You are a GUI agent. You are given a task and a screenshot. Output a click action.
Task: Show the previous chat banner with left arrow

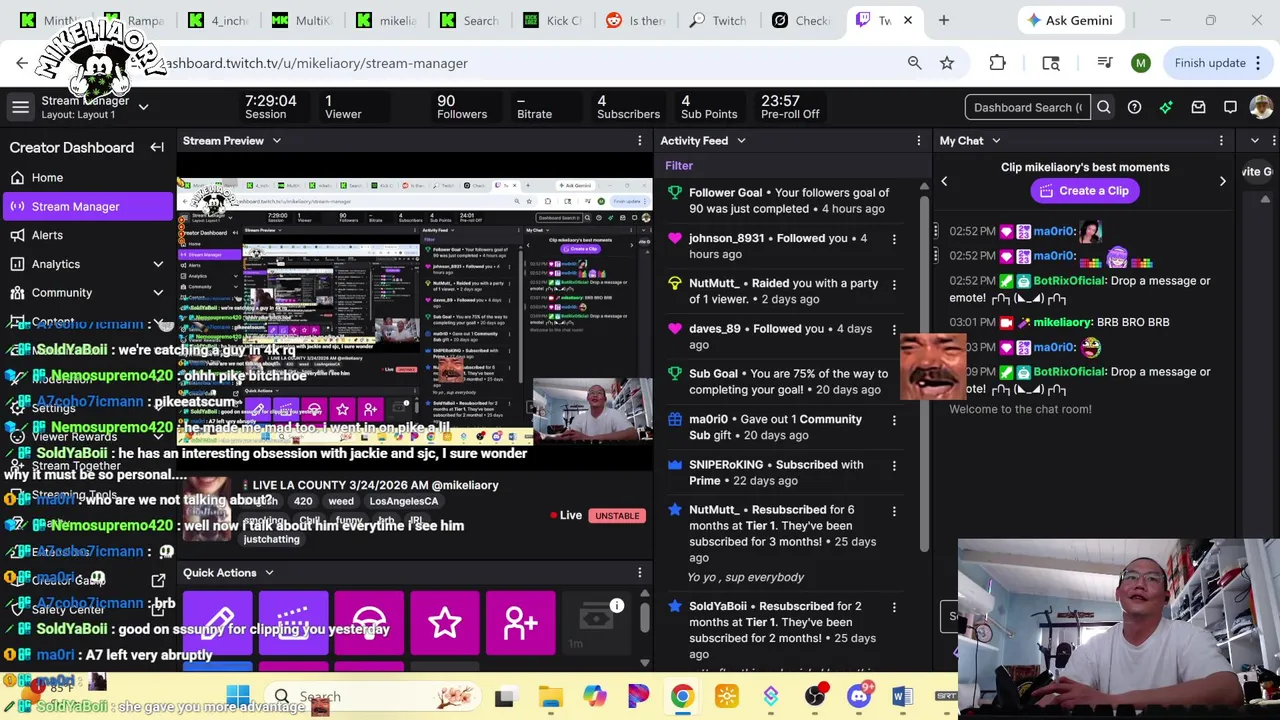click(944, 181)
